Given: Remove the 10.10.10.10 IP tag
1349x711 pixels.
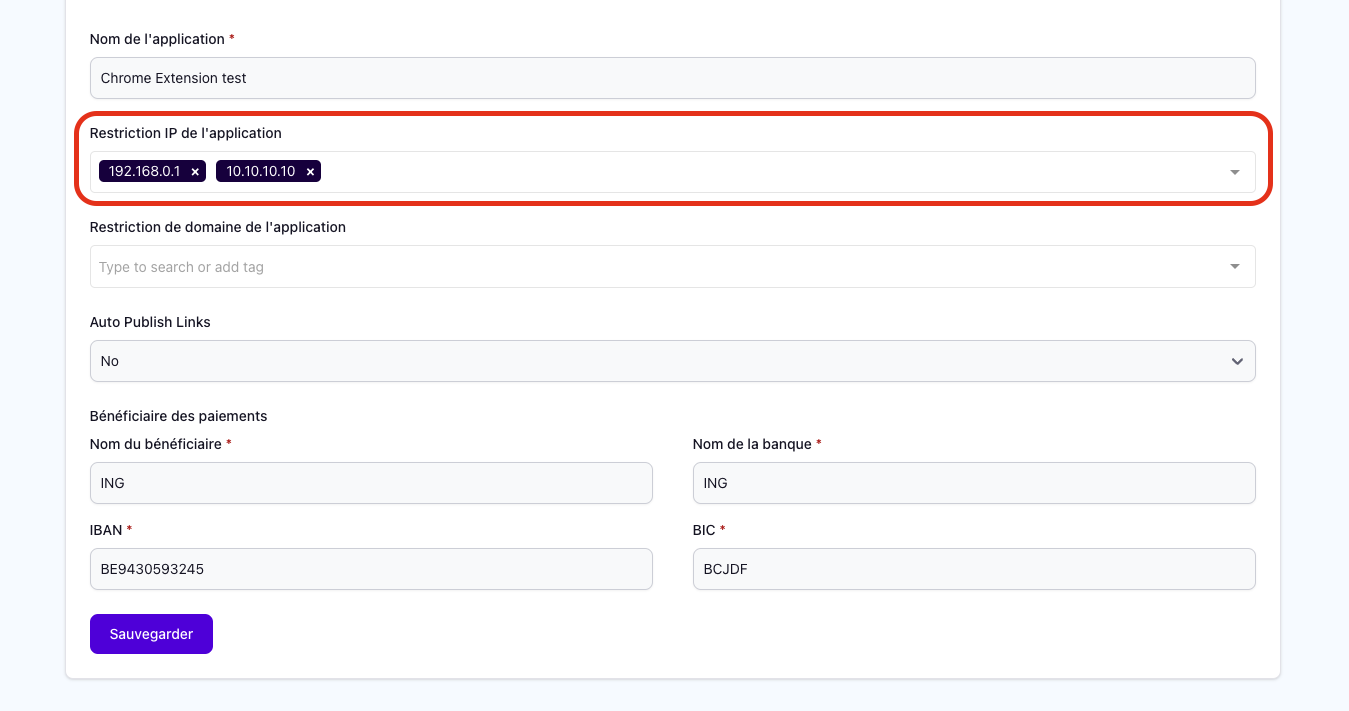Looking at the screenshot, I should 311,172.
